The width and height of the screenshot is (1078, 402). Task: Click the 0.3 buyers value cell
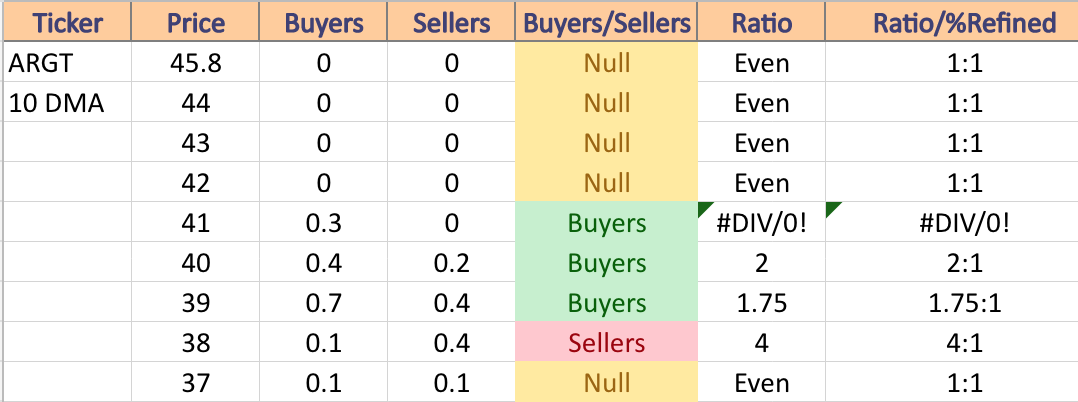(324, 223)
